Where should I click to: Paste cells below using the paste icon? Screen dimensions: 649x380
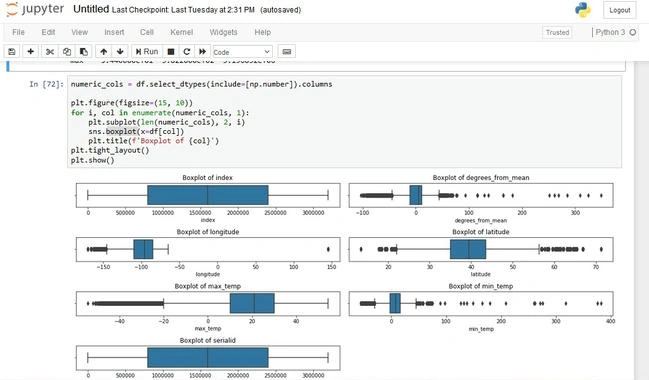click(84, 52)
